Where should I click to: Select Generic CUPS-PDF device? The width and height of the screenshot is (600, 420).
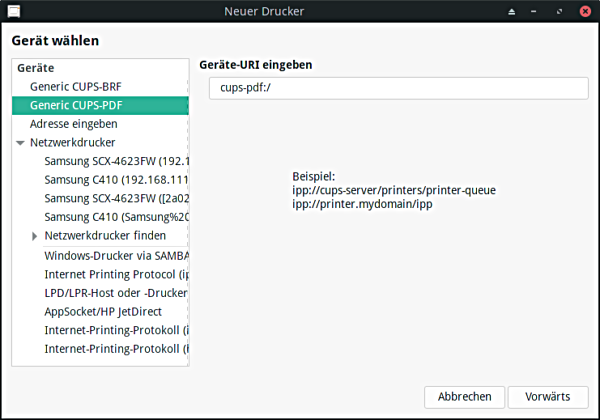[75, 106]
